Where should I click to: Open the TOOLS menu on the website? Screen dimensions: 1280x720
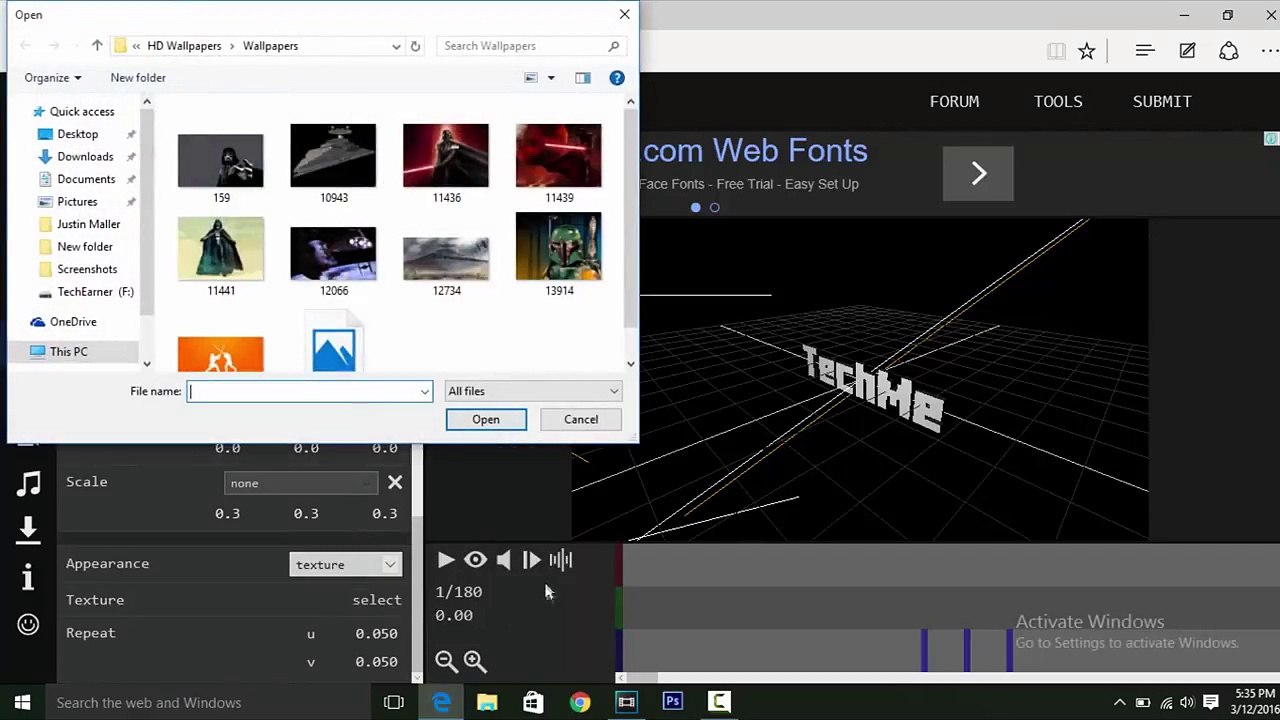click(1058, 101)
